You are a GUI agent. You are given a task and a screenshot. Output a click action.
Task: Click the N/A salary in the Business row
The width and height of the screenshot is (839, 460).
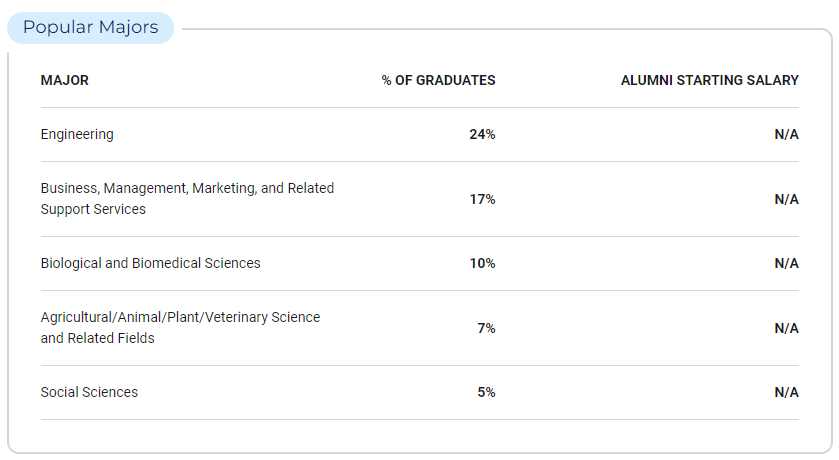[787, 199]
